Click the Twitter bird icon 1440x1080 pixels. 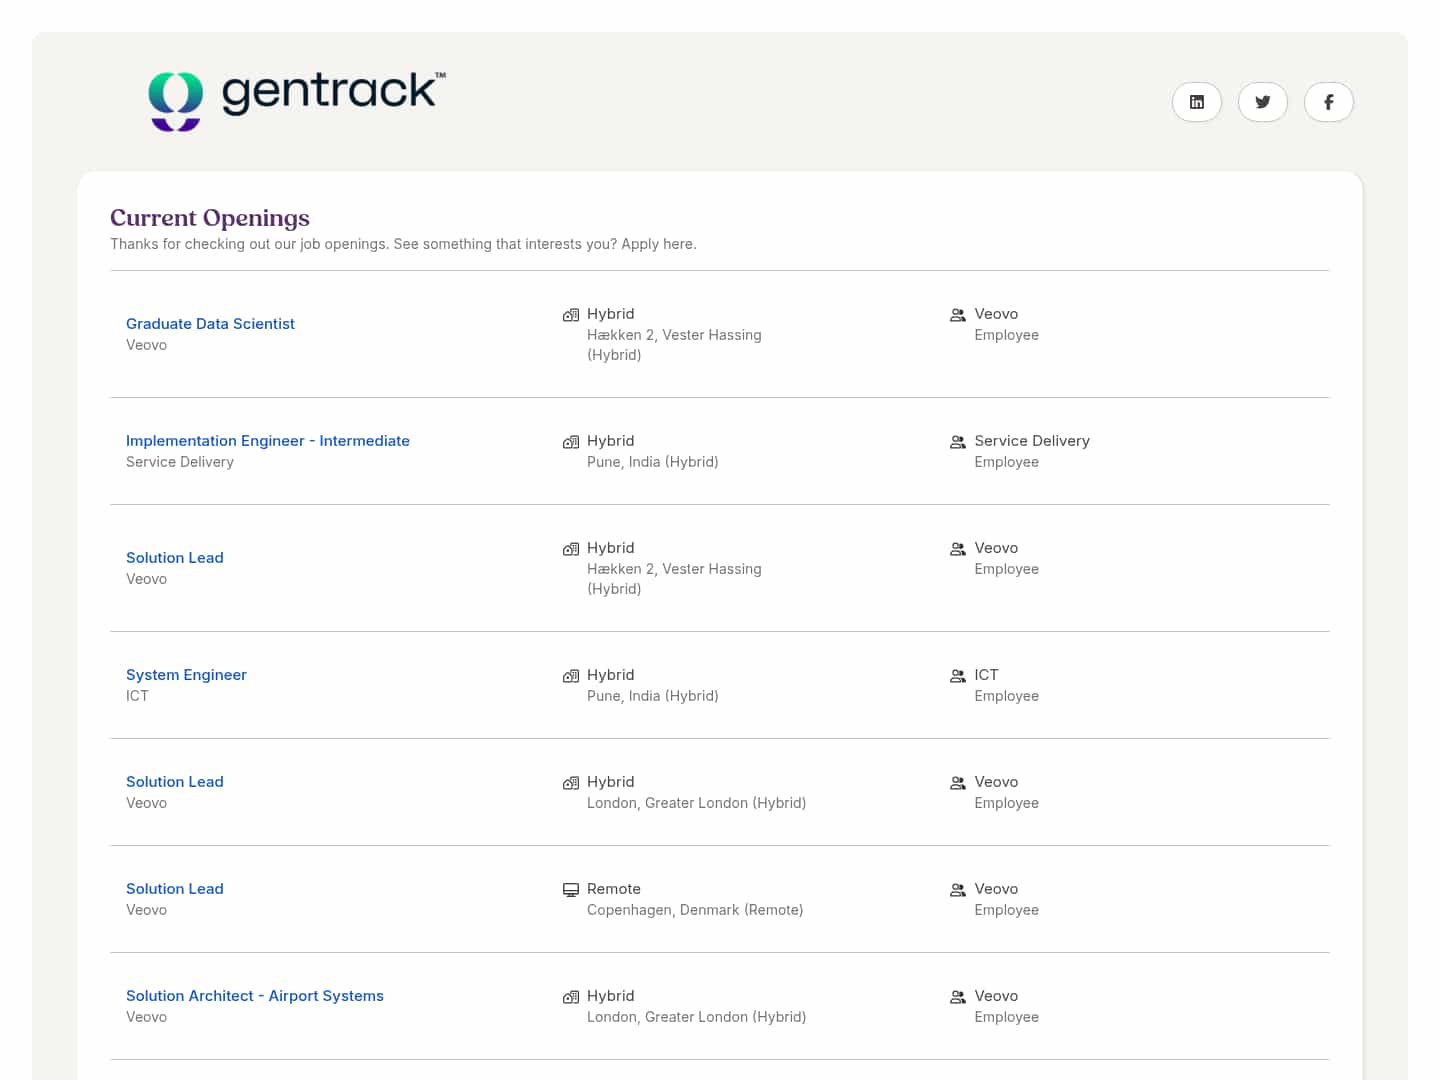tap(1262, 102)
